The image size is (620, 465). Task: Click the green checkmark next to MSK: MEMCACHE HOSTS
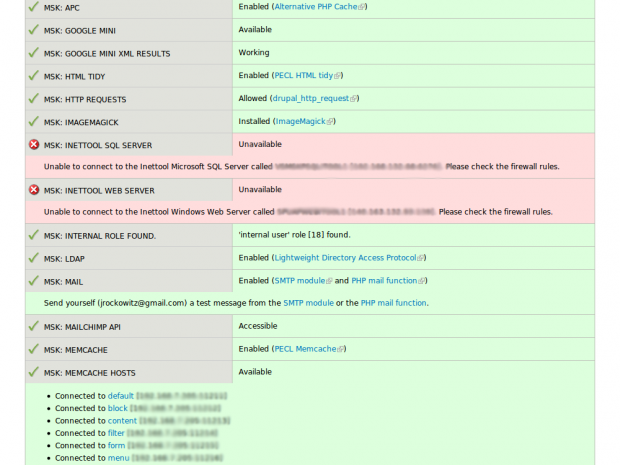click(x=34, y=372)
